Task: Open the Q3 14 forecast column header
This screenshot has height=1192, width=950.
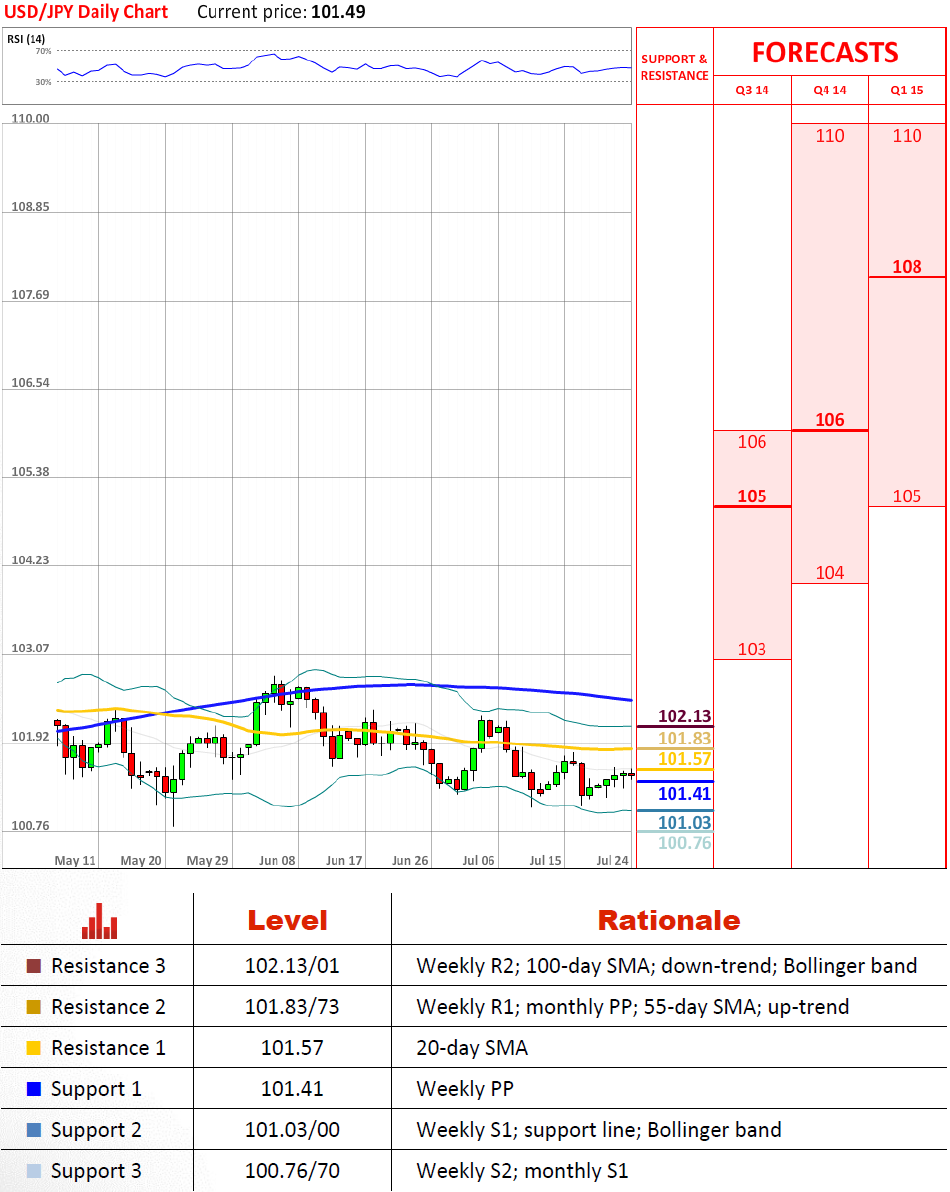Action: tap(752, 90)
